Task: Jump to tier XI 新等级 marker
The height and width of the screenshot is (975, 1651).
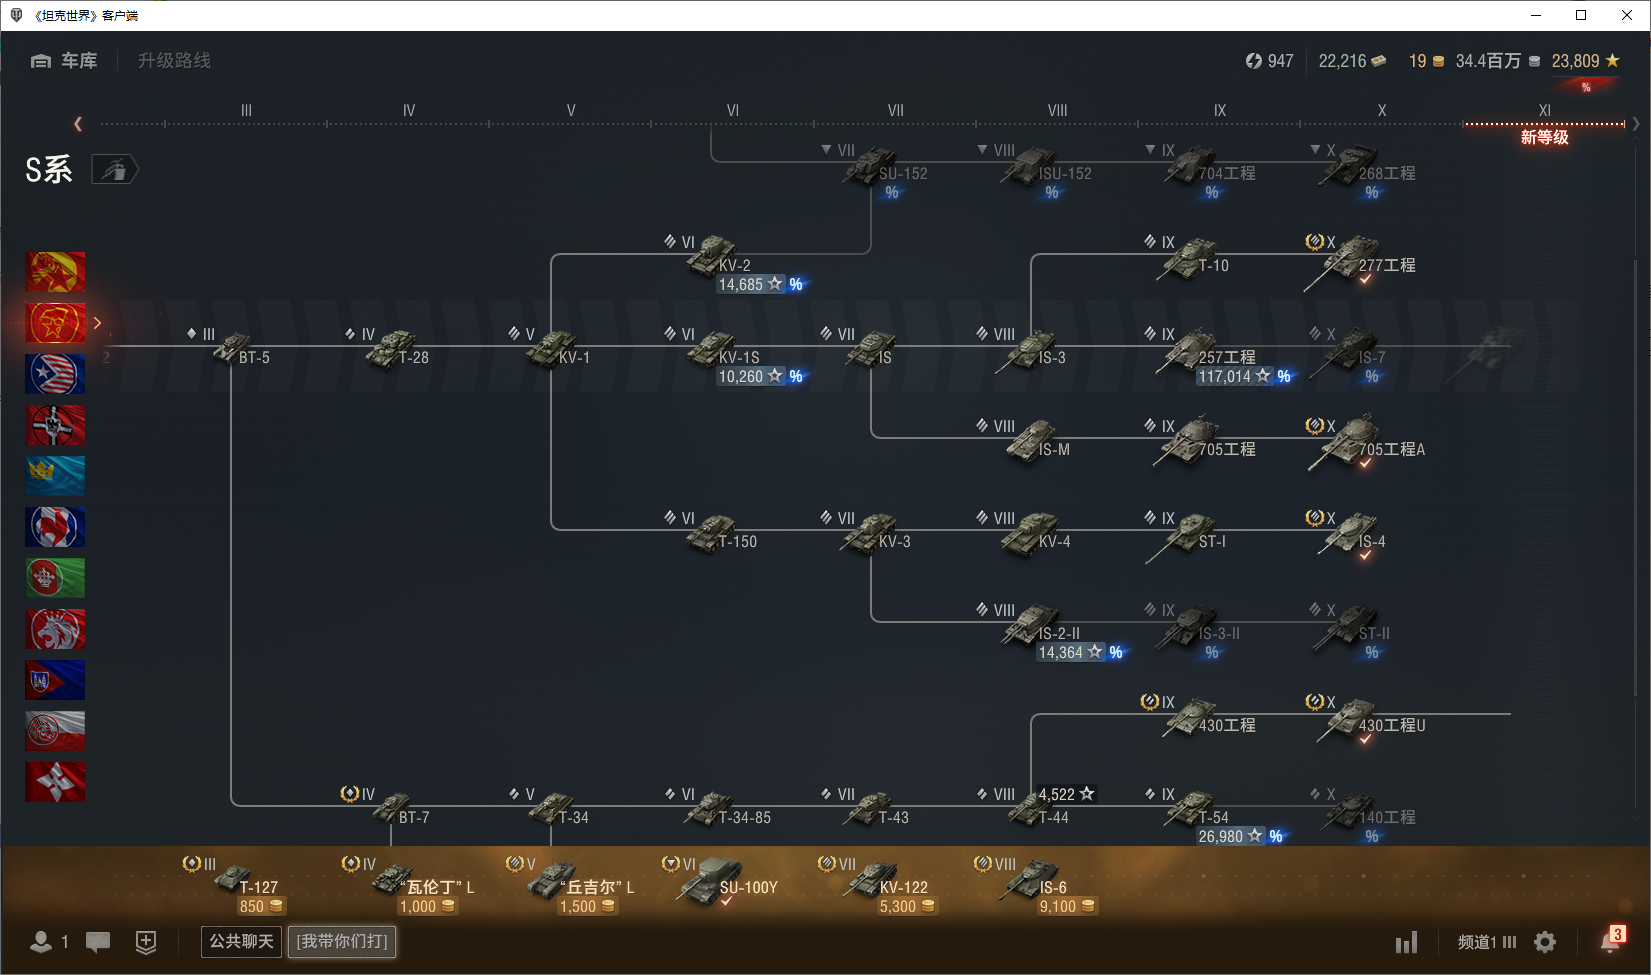Action: click(1544, 137)
